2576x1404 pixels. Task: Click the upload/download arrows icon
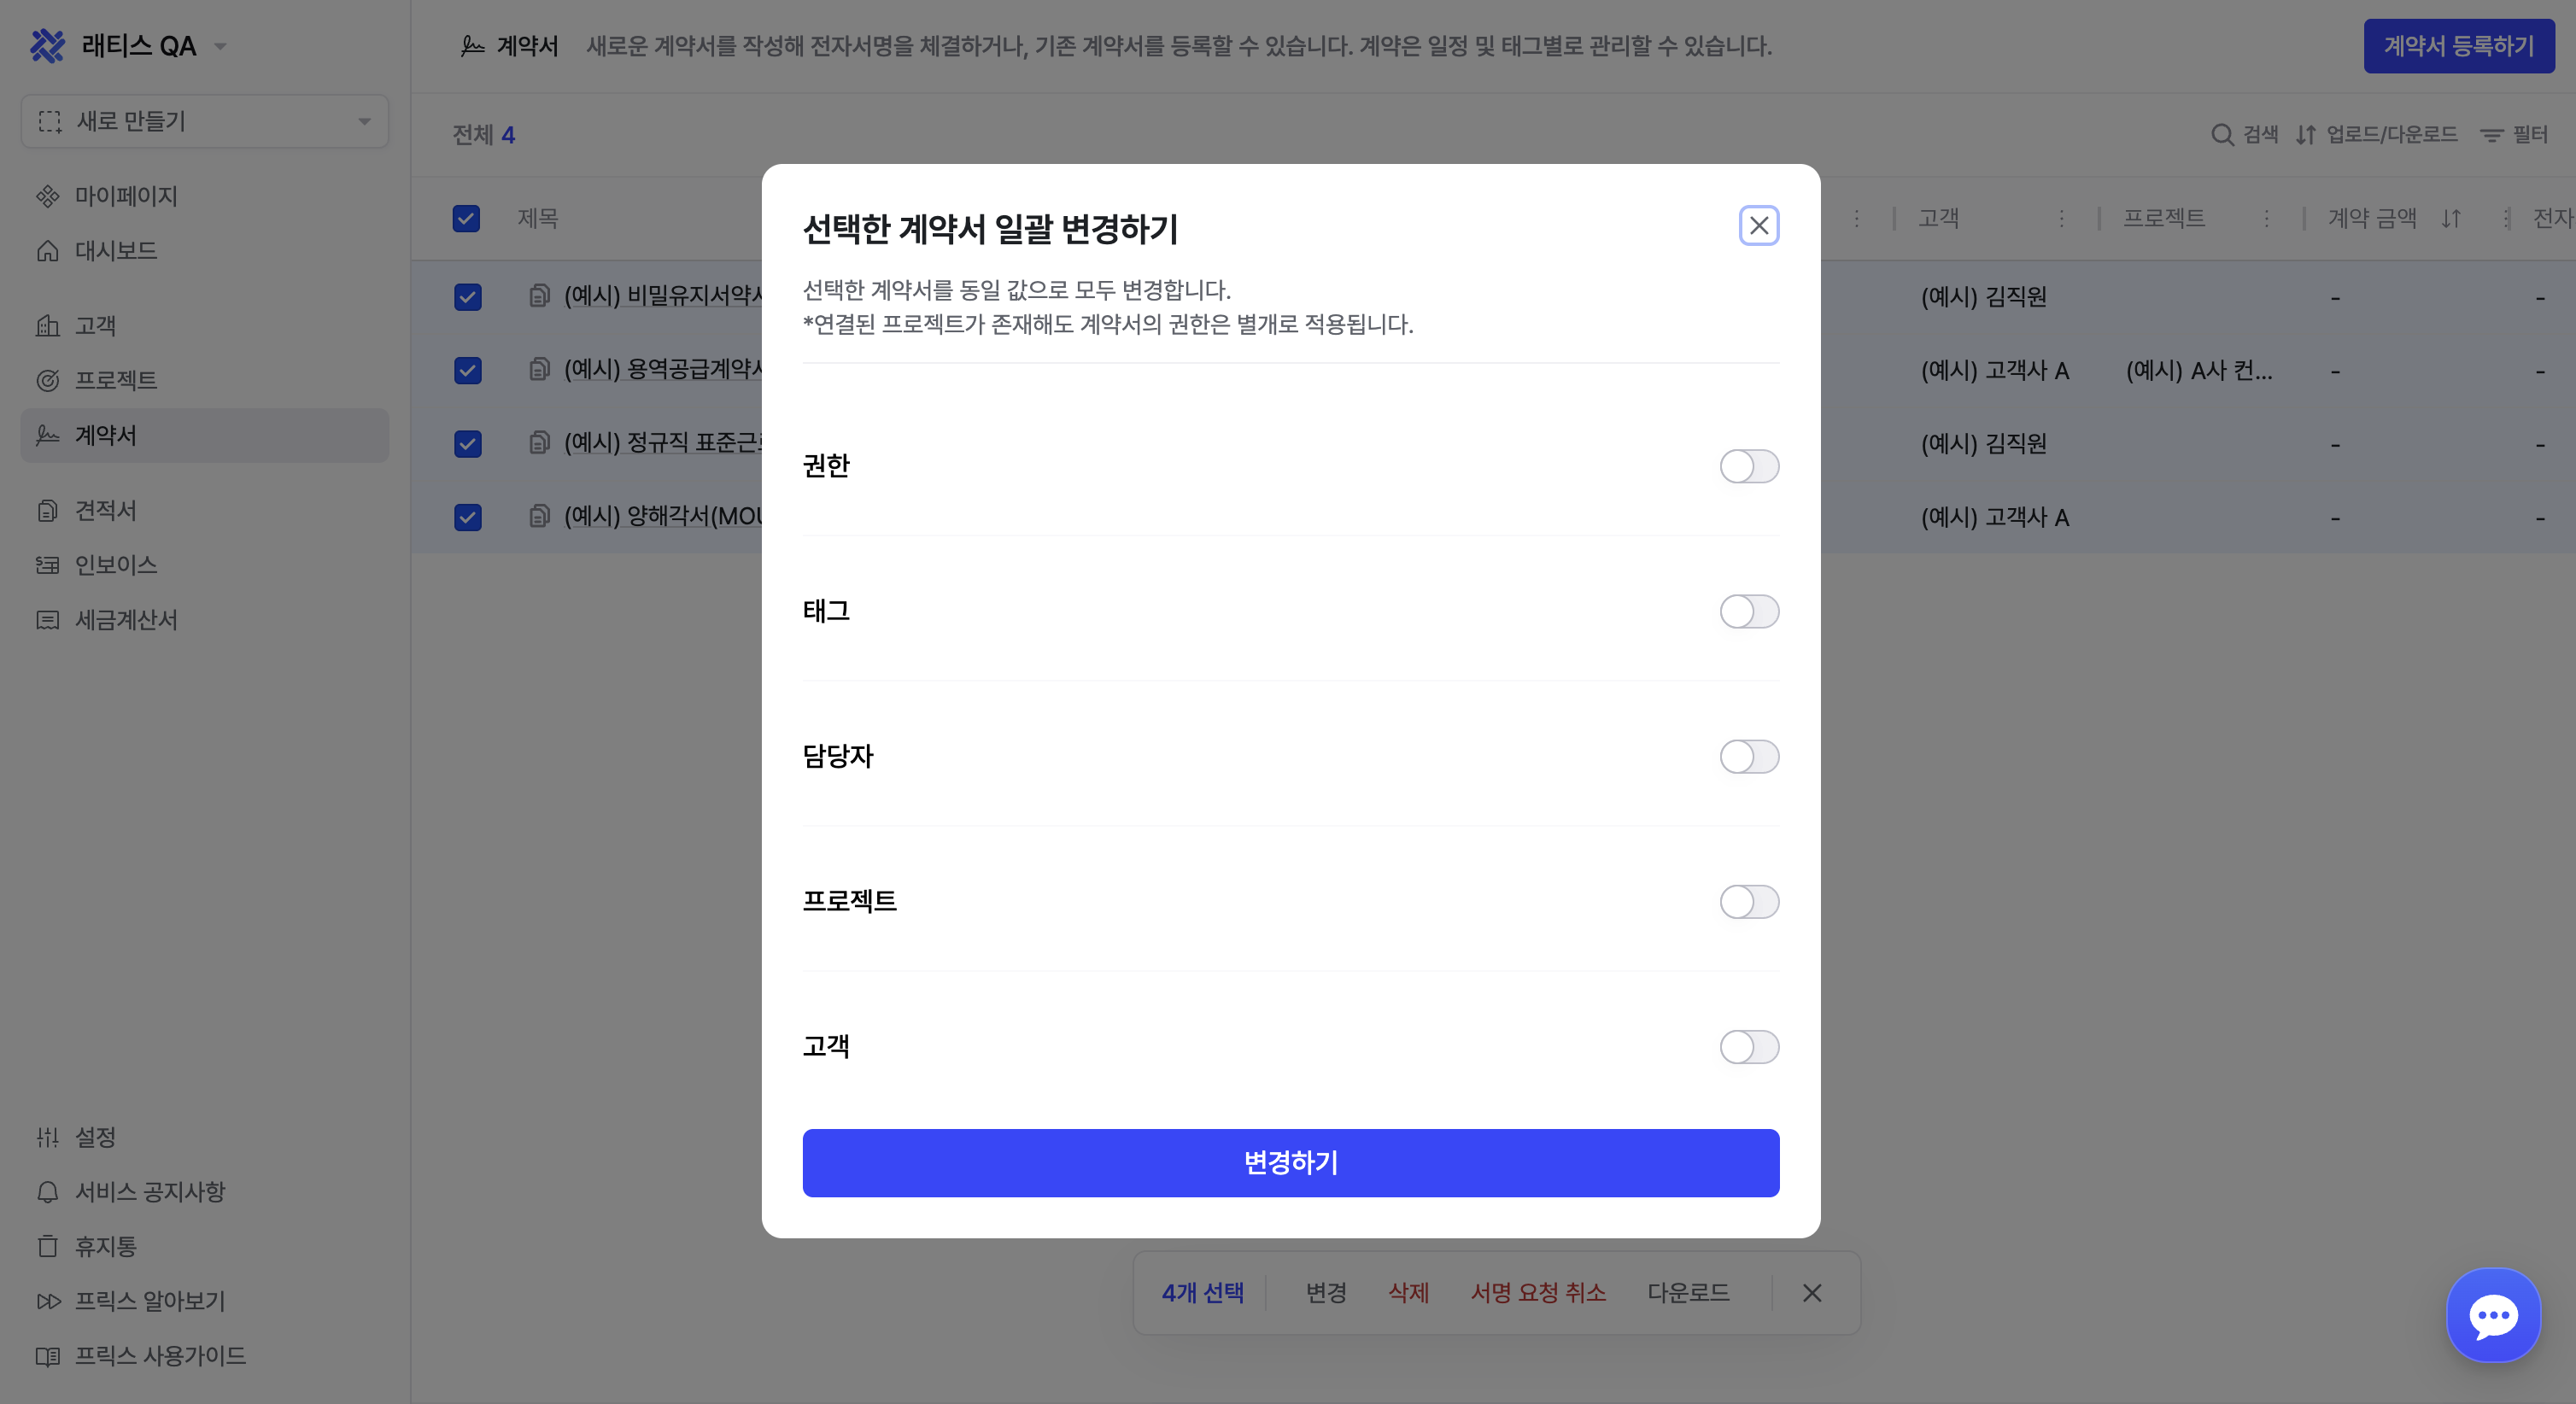[x=2306, y=135]
